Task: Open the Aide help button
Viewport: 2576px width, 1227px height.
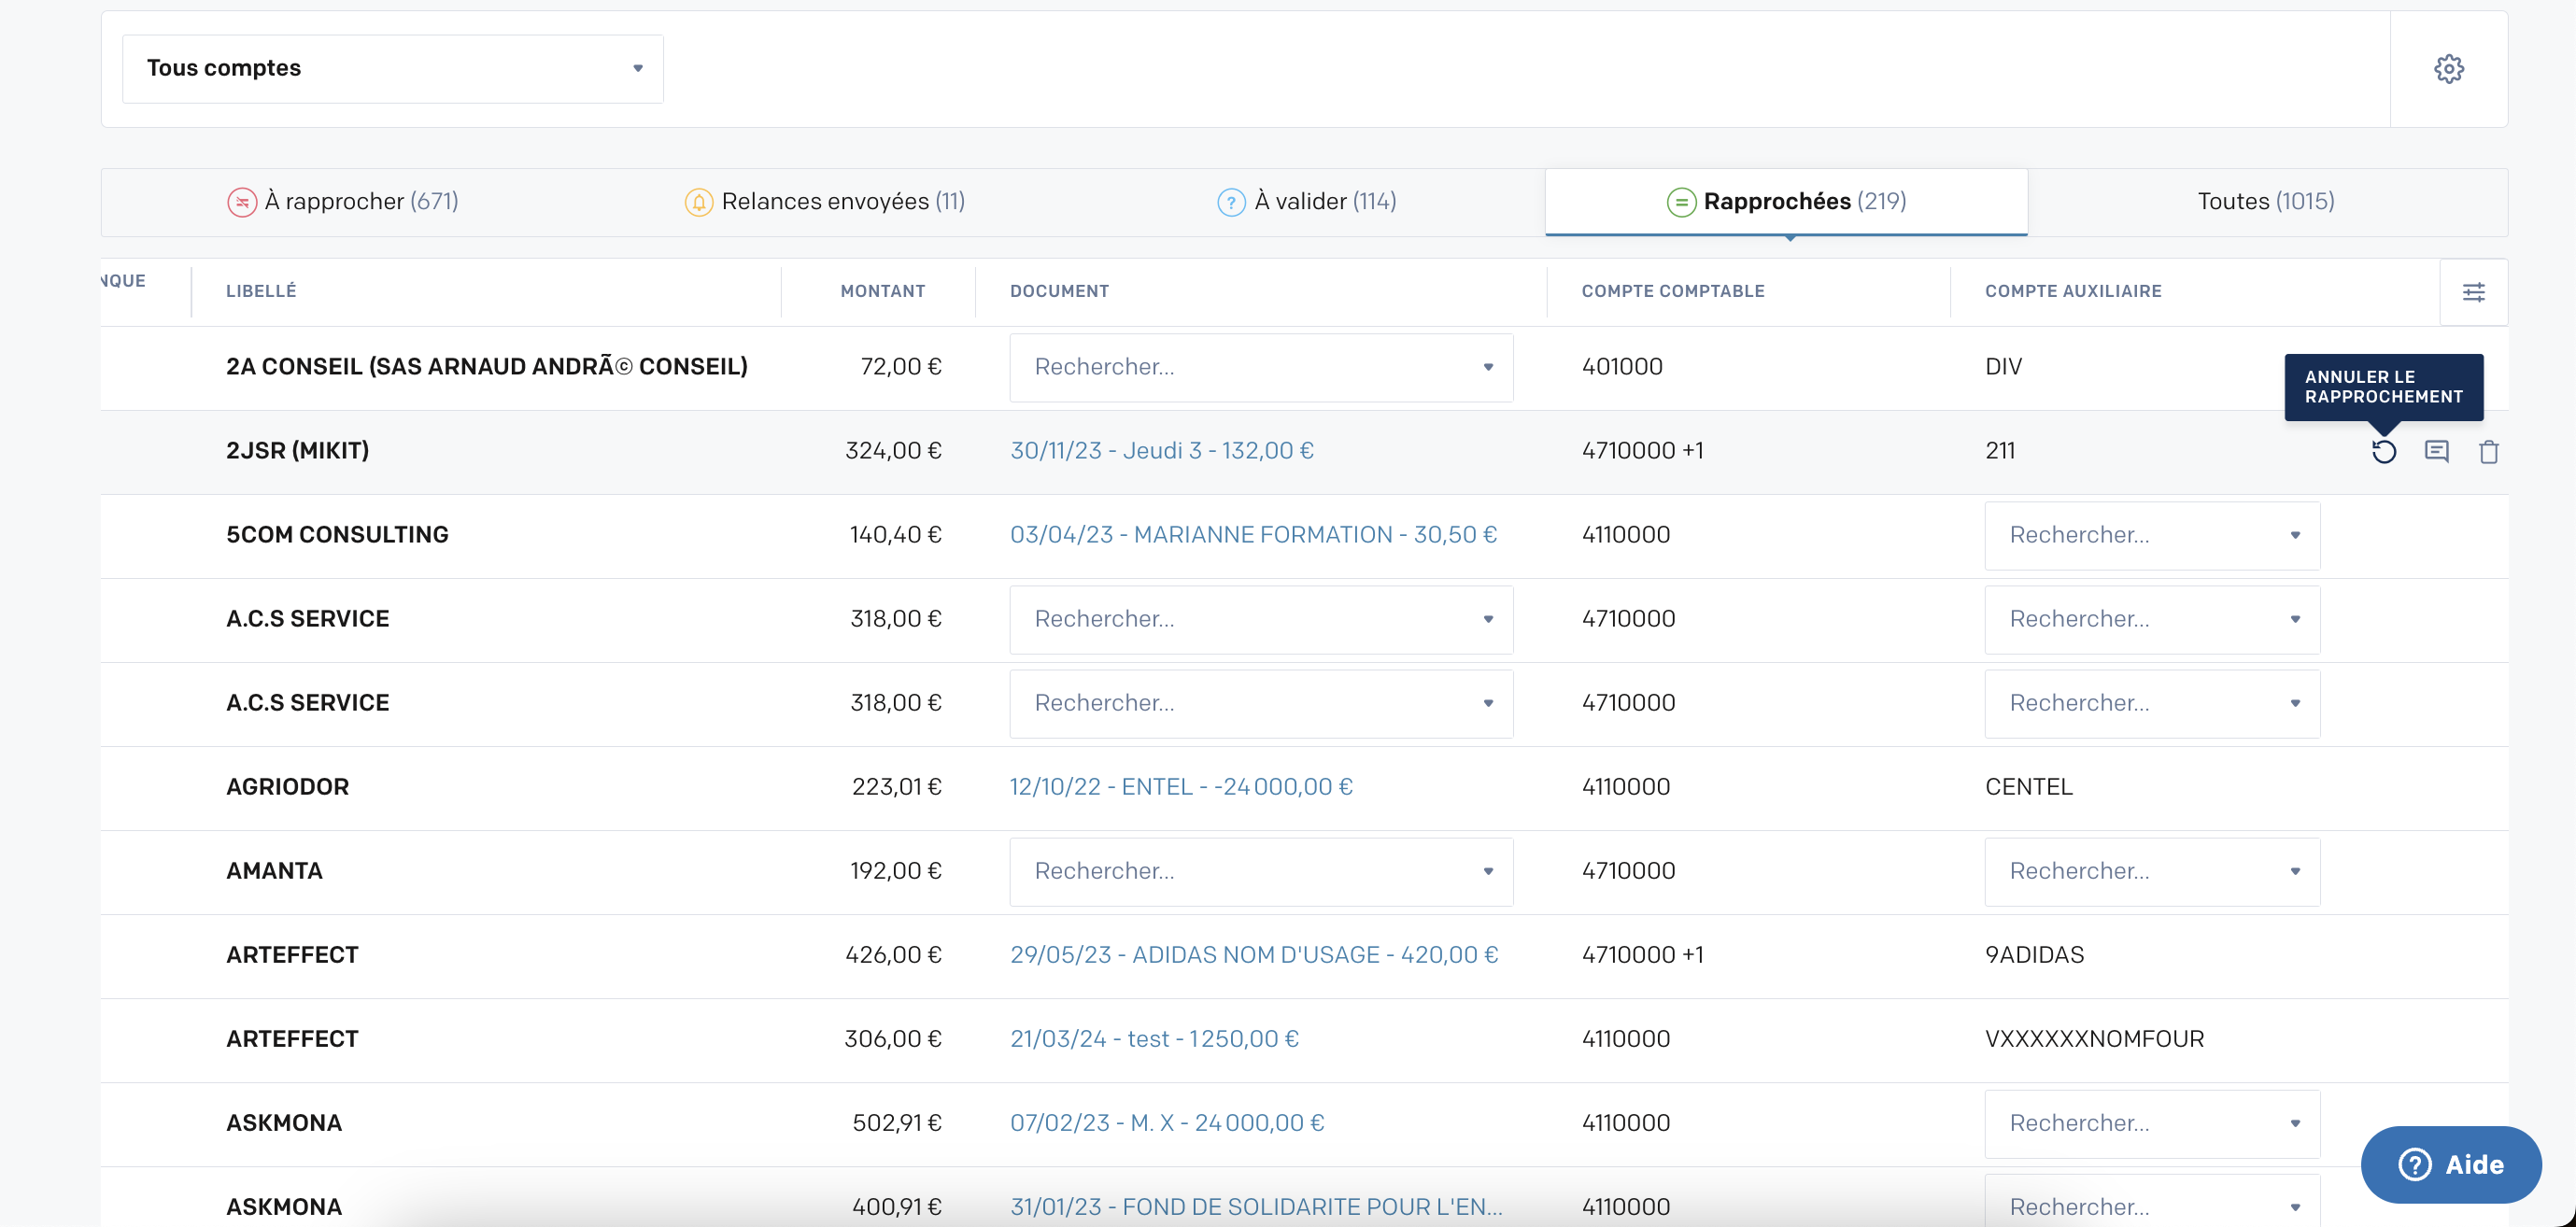Action: [2451, 1165]
